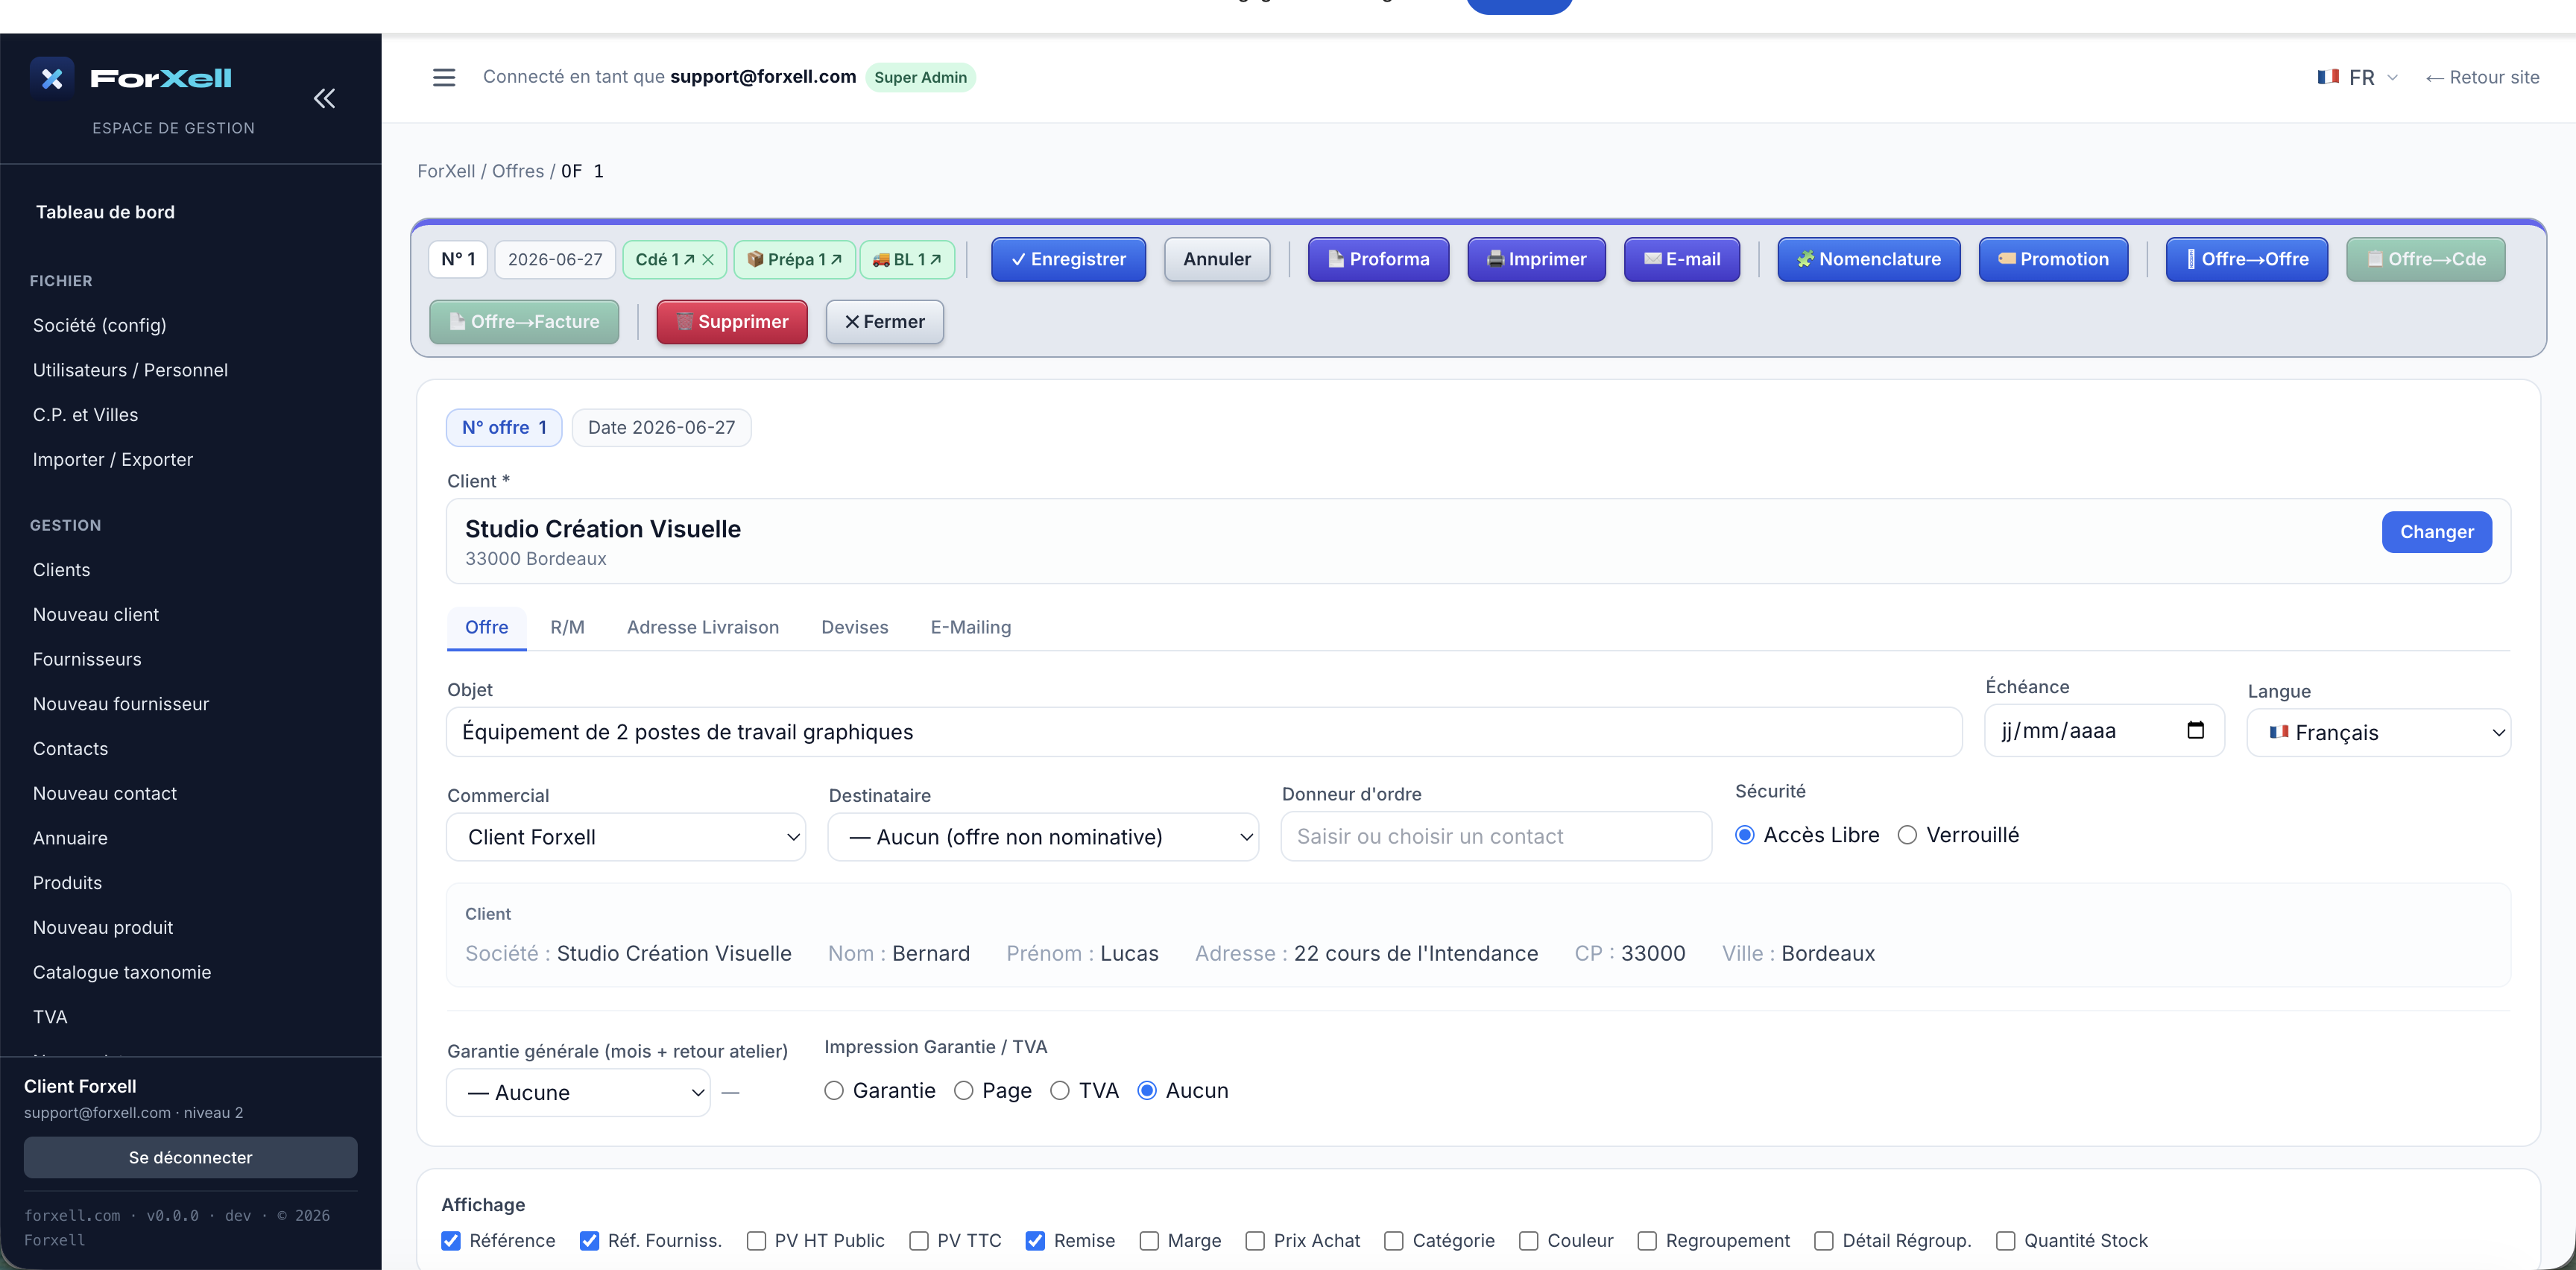Viewport: 2576px width, 1270px height.
Task: Click the ForXell X logo icon
Action: click(x=52, y=78)
